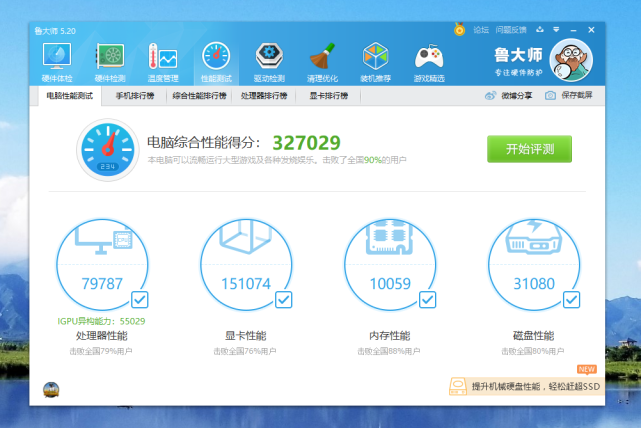The image size is (641, 428).
Task: Click the orange NEW badge
Action: [587, 369]
